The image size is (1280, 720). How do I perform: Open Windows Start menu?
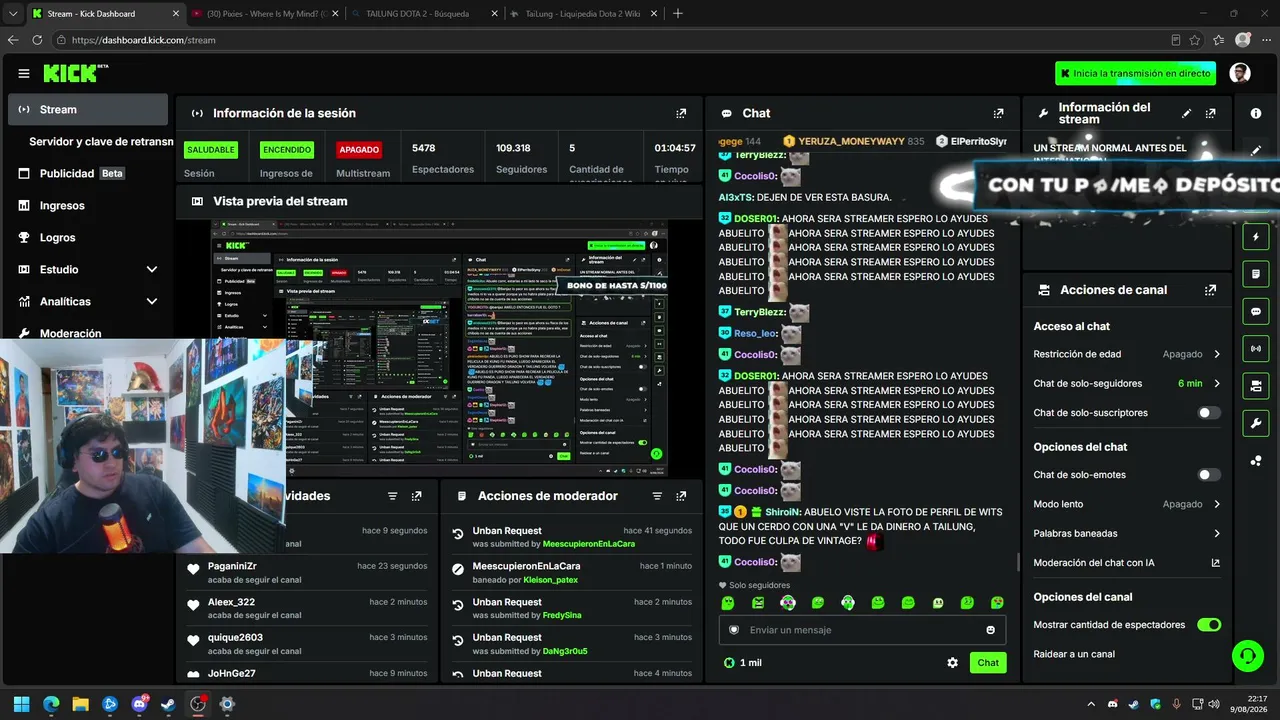coord(22,704)
